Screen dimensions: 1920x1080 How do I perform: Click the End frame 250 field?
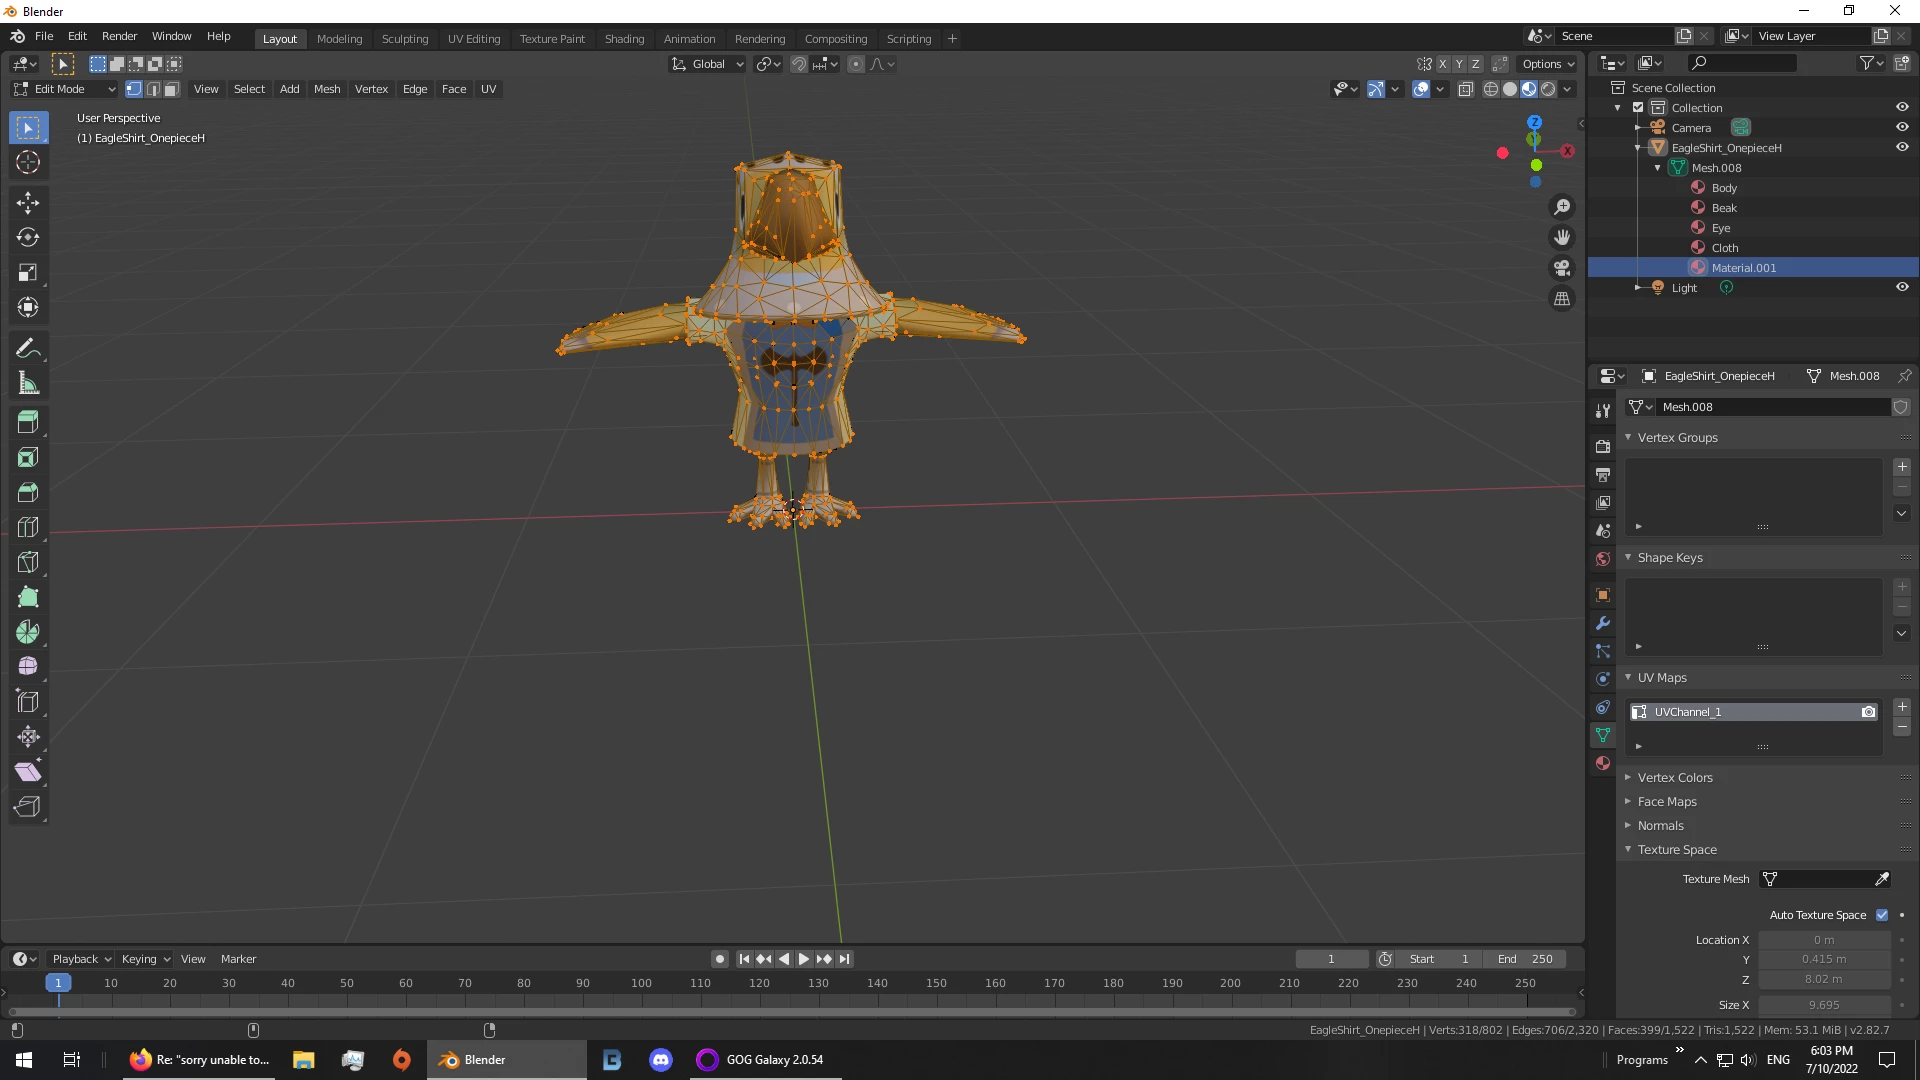point(1526,959)
